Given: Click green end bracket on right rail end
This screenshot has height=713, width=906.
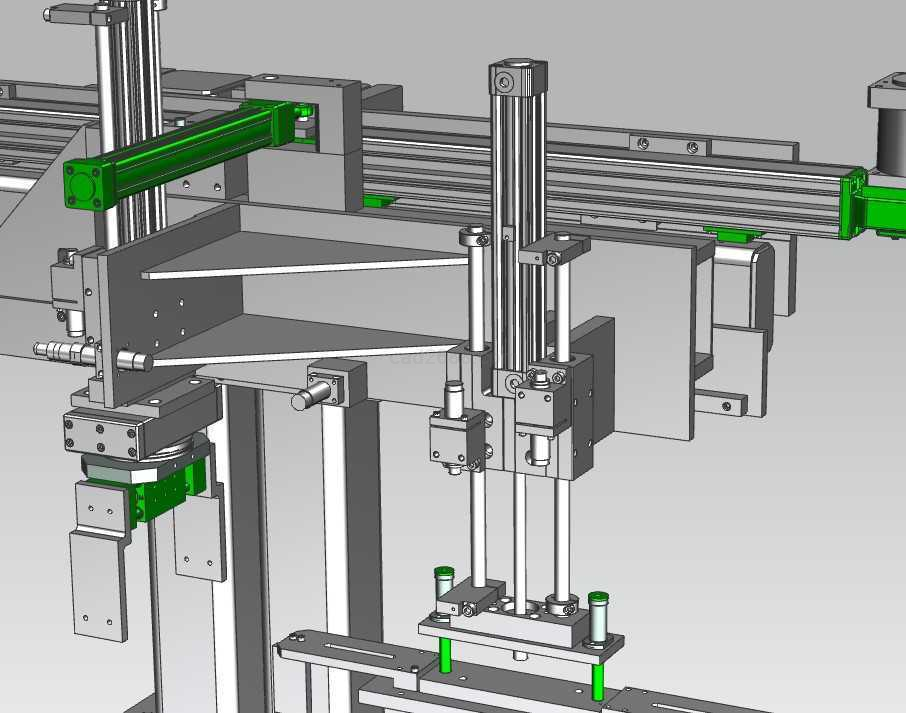Looking at the screenshot, I should [x=854, y=205].
